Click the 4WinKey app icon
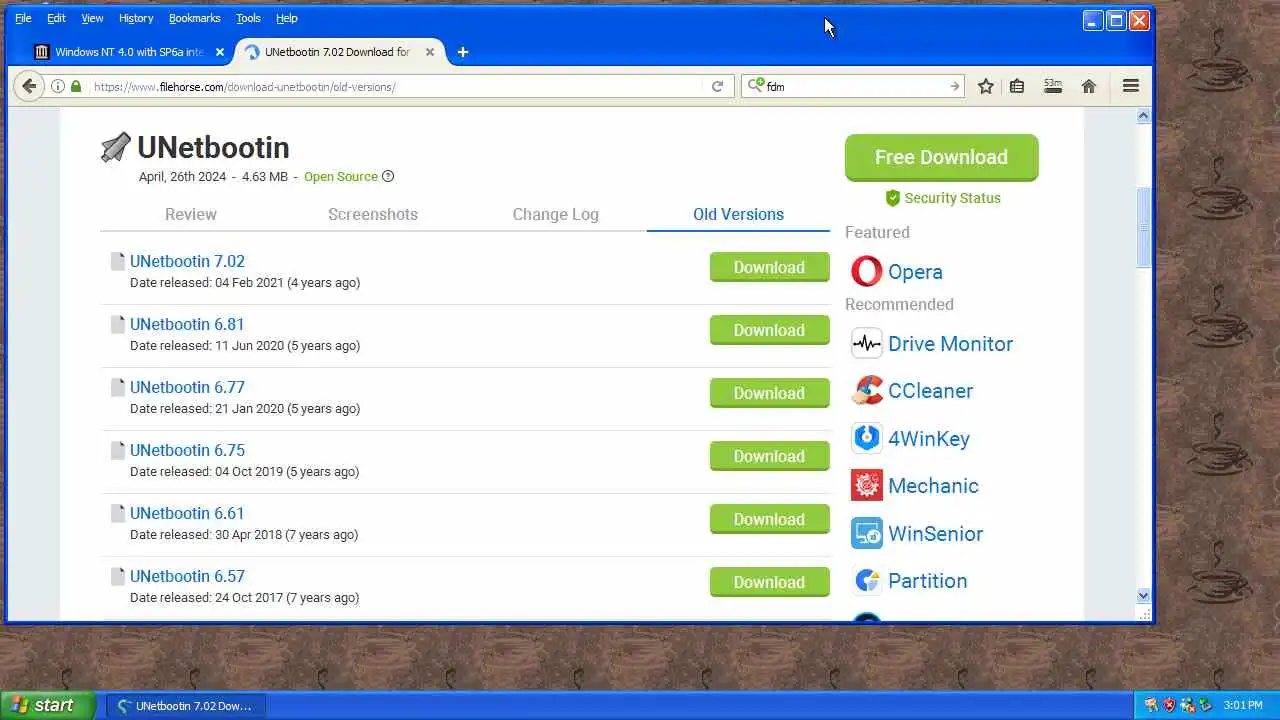Image resolution: width=1280 pixels, height=720 pixels. (x=867, y=438)
